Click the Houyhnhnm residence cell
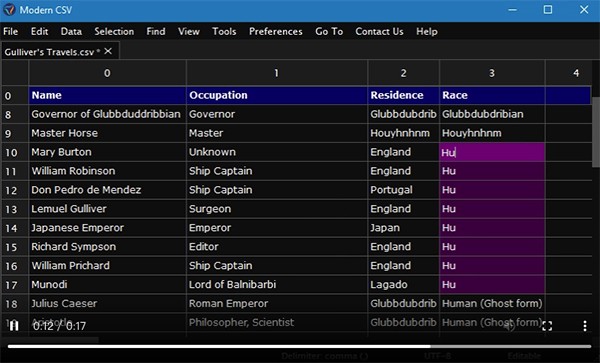 coord(403,133)
